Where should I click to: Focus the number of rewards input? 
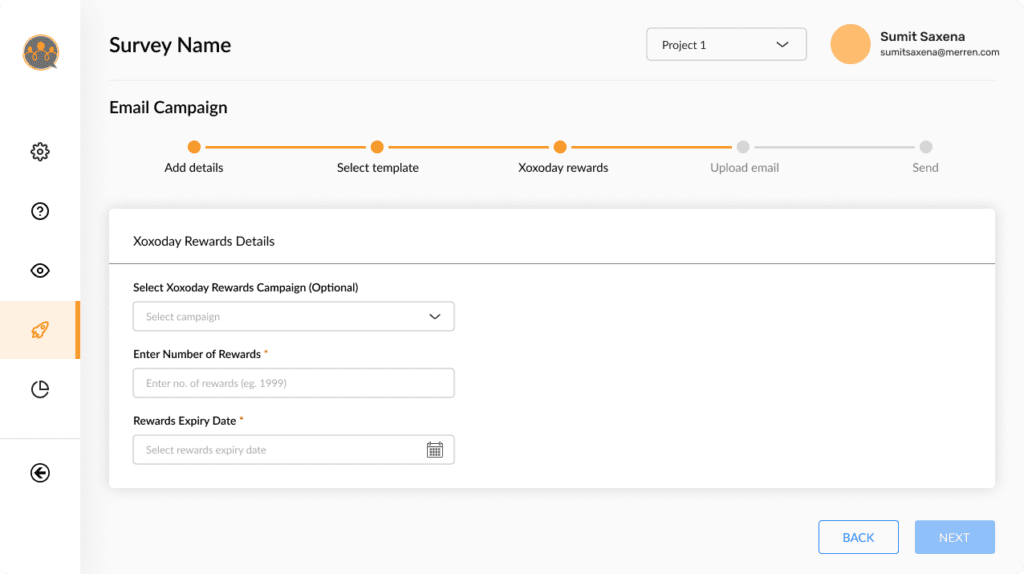293,383
